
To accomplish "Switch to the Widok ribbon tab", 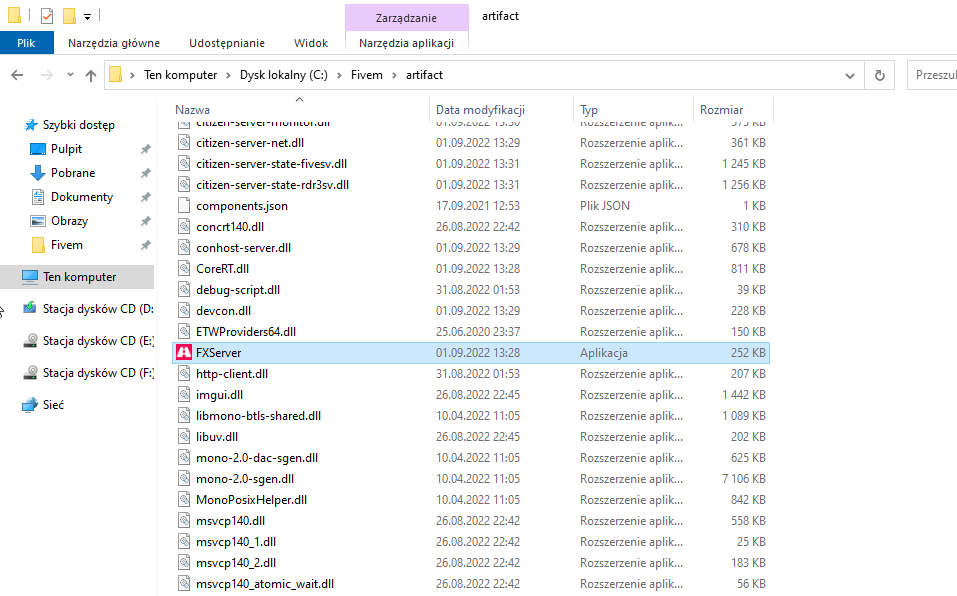I will [310, 43].
